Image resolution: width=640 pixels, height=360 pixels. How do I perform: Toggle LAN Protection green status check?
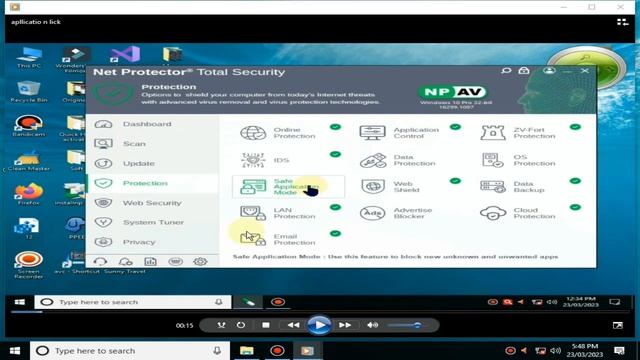point(335,207)
